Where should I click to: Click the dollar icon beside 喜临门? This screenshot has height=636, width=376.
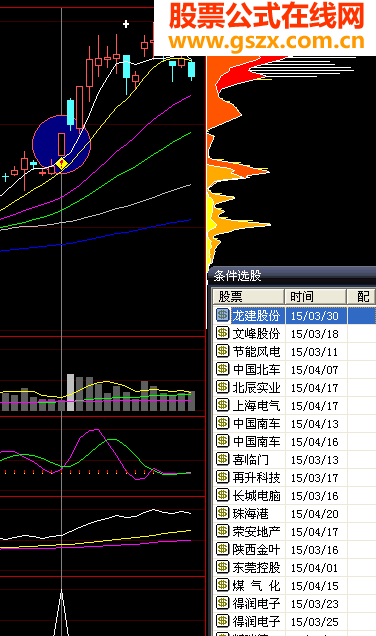click(x=222, y=459)
